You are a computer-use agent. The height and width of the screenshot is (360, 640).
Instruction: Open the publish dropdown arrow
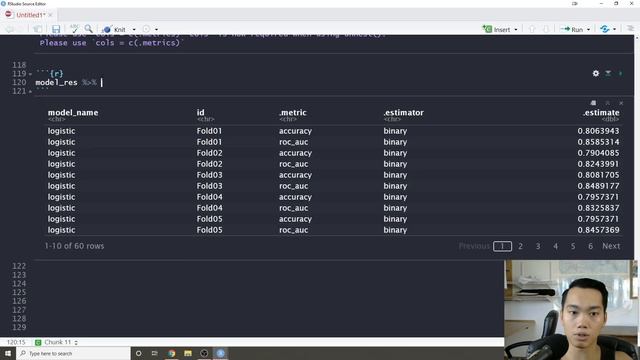[x=615, y=29]
